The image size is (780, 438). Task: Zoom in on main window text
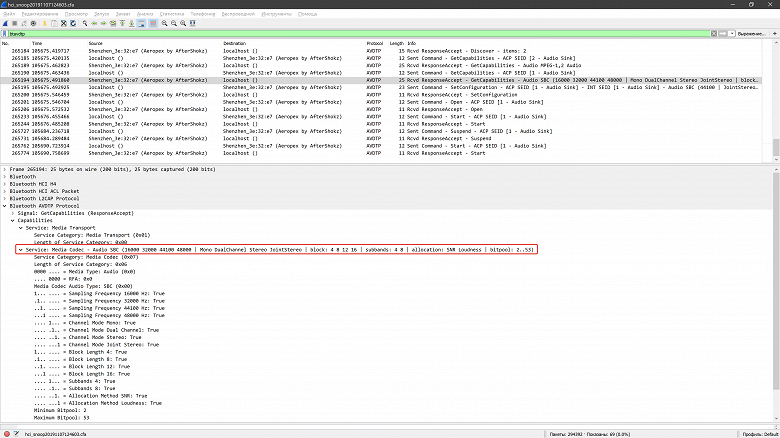(x=165, y=23)
